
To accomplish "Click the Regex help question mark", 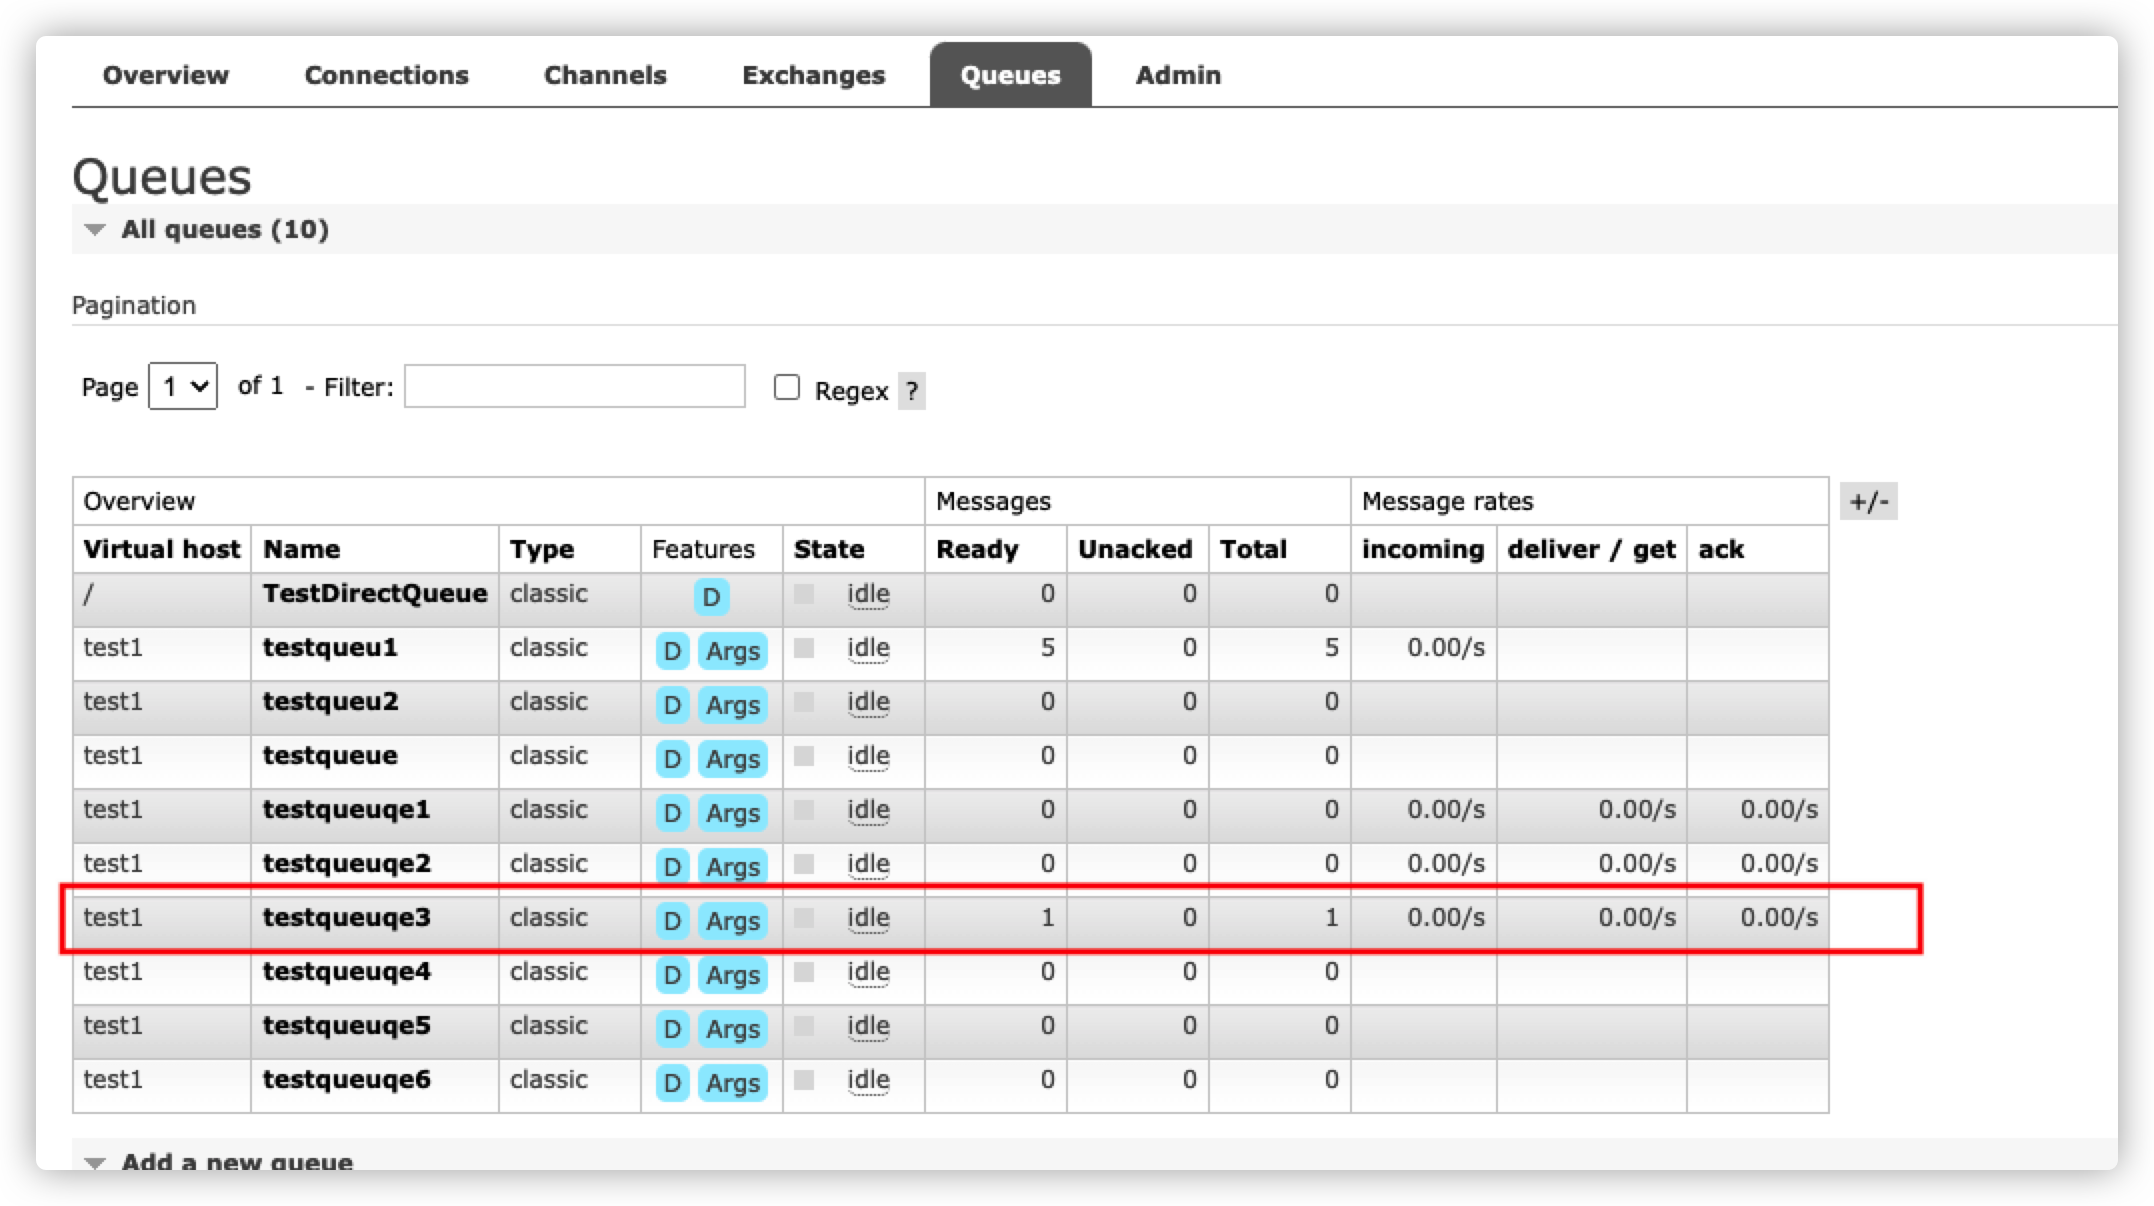I will coord(911,391).
